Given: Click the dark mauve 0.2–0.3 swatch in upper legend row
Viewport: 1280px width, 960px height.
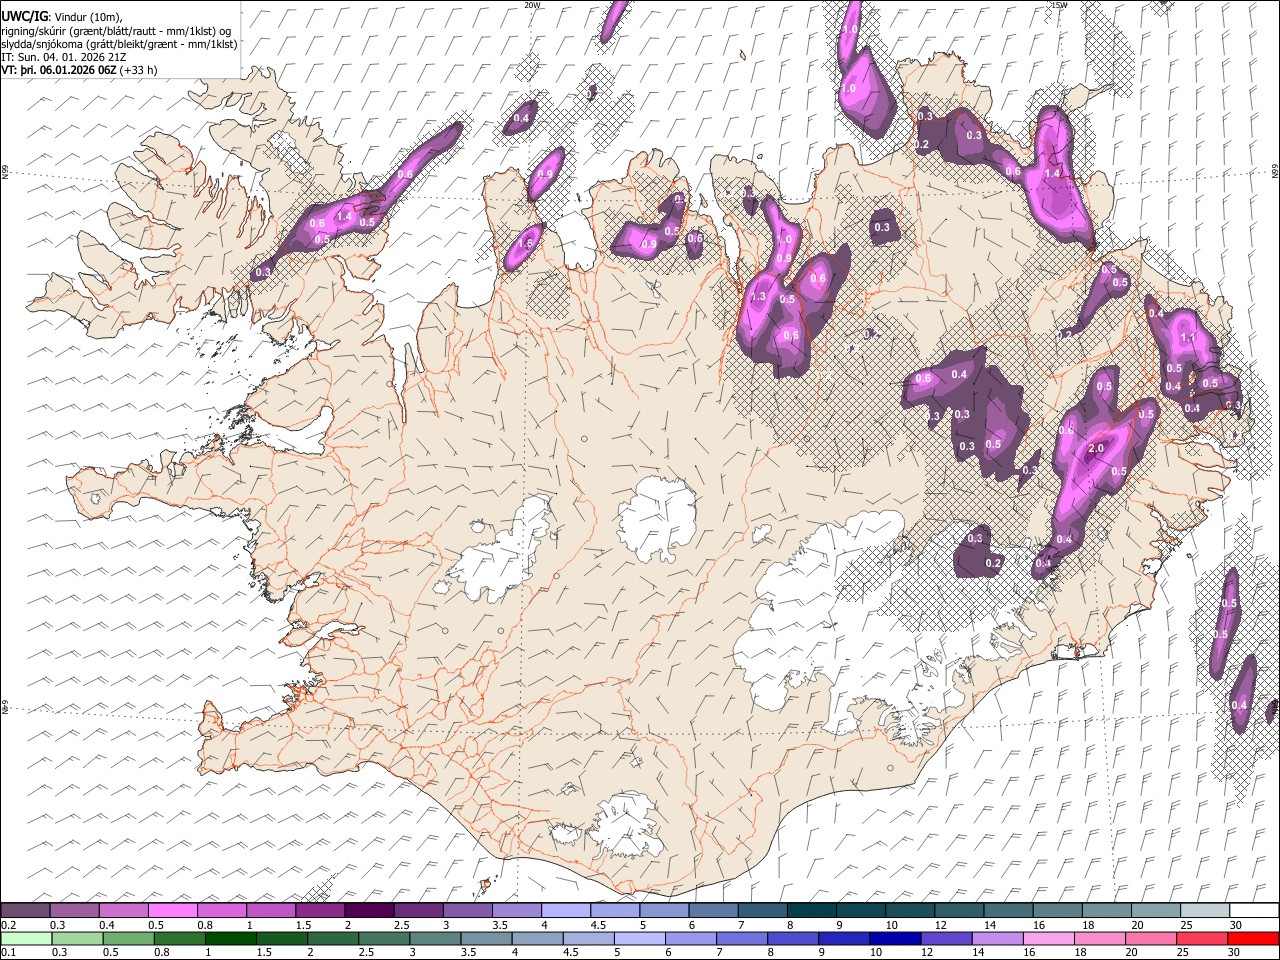Looking at the screenshot, I should [x=26, y=911].
